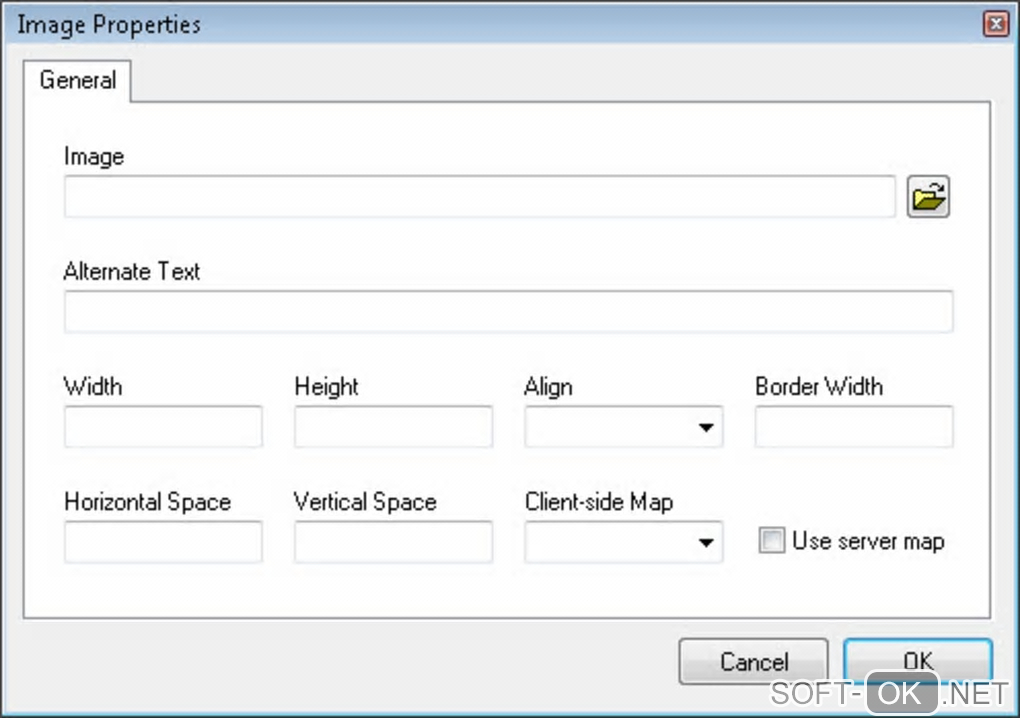Click the Image Properties title bar

pos(400,25)
